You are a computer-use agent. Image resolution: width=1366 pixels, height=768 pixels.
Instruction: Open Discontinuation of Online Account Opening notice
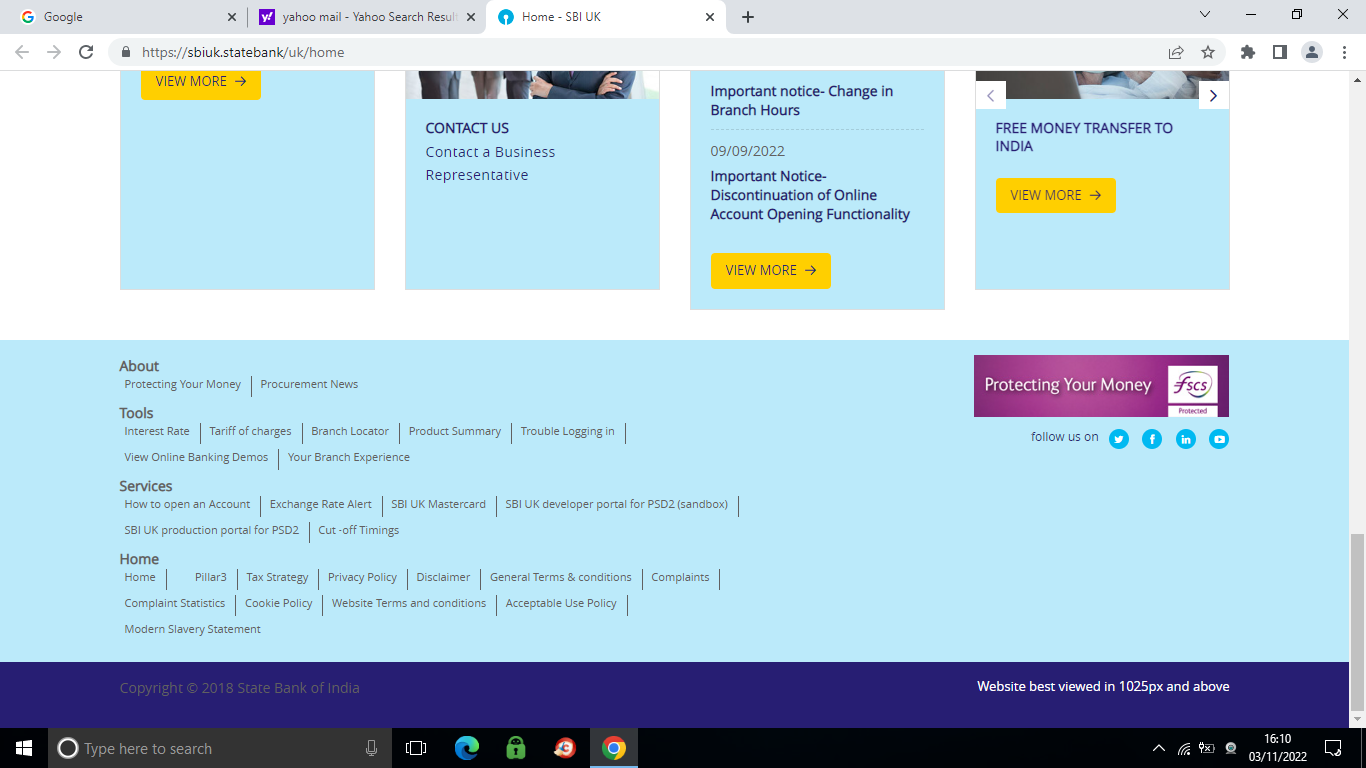tap(810, 195)
